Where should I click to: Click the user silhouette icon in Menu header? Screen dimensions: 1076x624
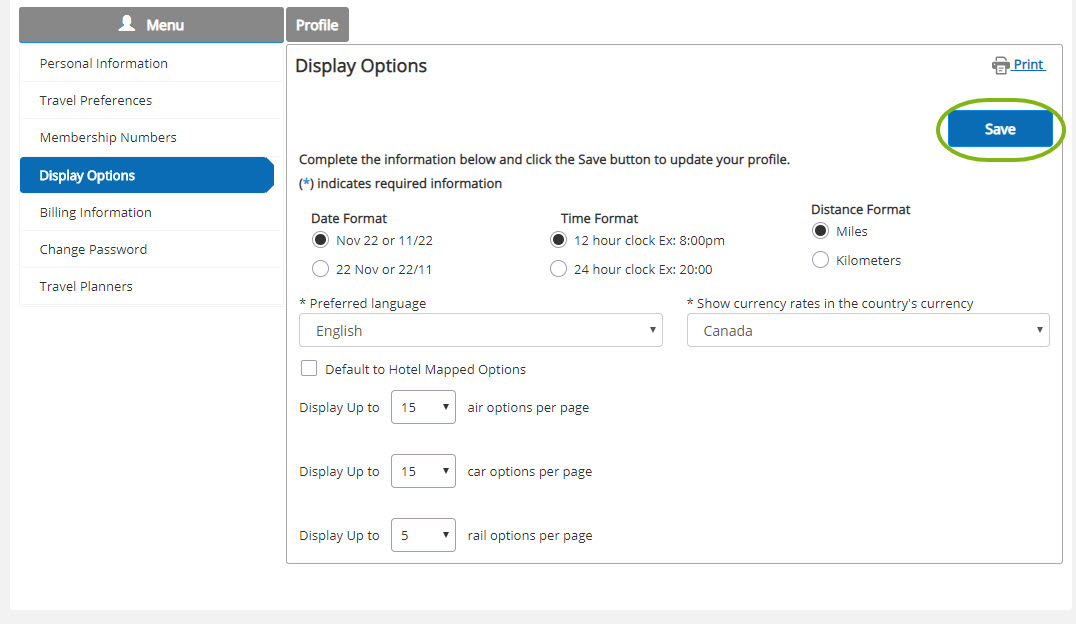[x=127, y=23]
